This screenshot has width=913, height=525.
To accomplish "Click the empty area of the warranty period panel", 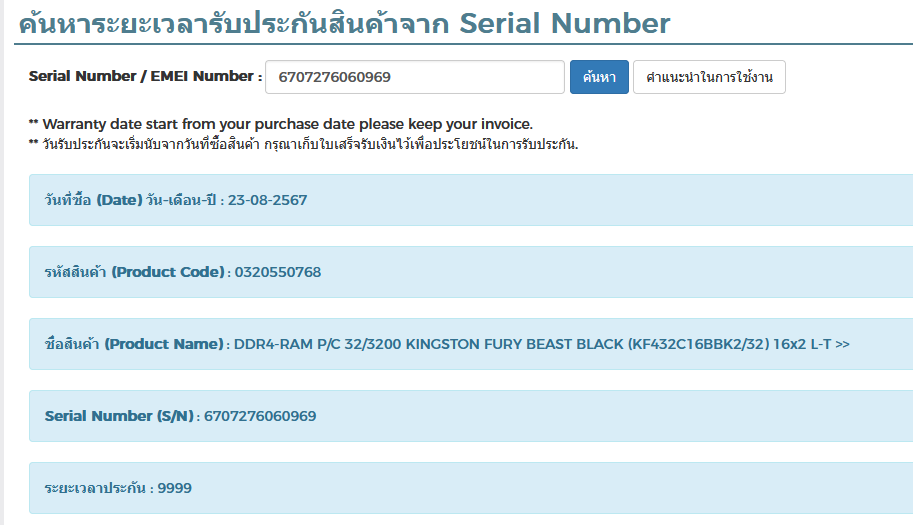I will pyautogui.click(x=550, y=488).
